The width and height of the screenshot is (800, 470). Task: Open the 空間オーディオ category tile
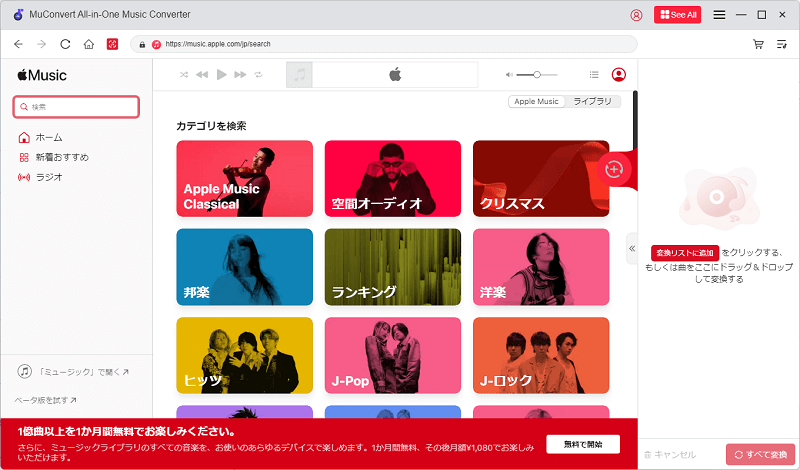coord(393,179)
